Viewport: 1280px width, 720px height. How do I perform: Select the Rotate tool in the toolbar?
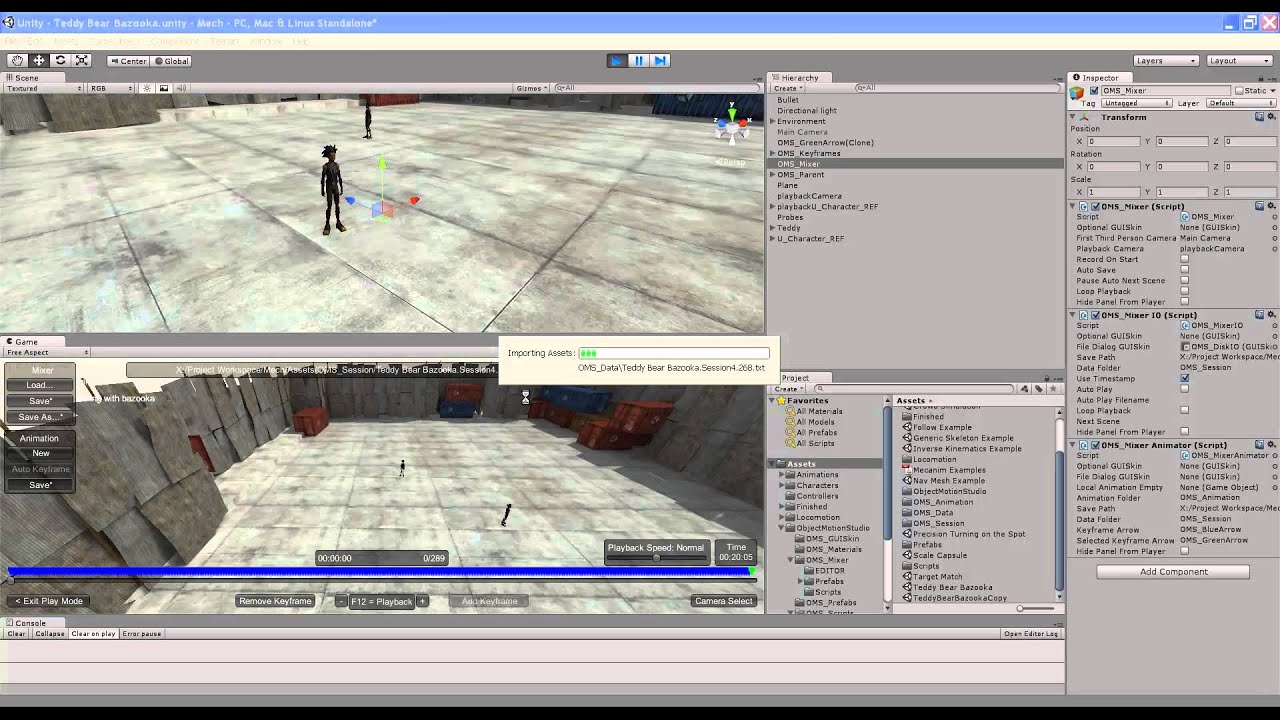[60, 61]
